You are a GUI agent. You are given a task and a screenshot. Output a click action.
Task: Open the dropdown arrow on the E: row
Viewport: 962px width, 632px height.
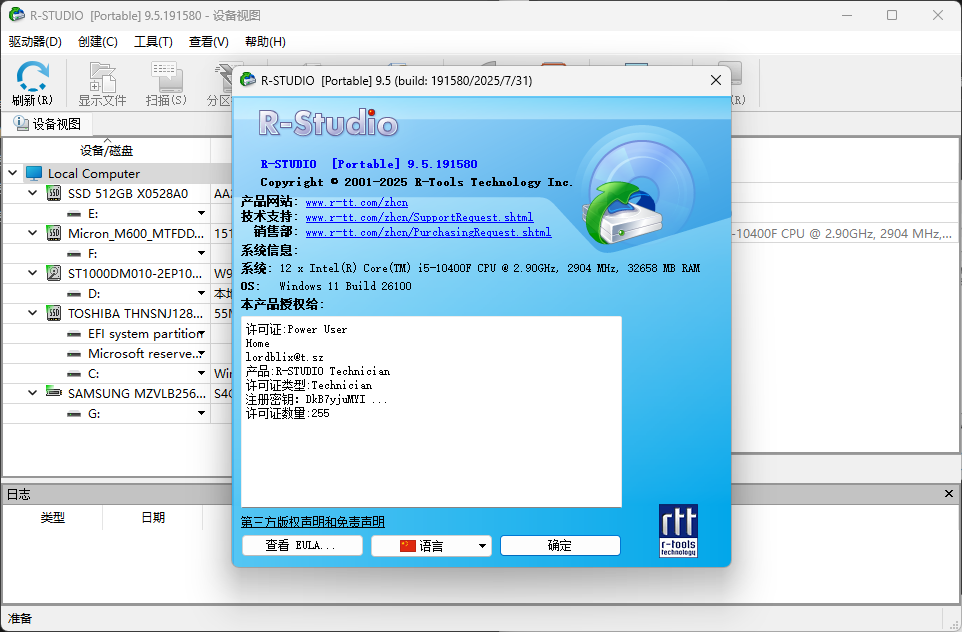(x=201, y=214)
